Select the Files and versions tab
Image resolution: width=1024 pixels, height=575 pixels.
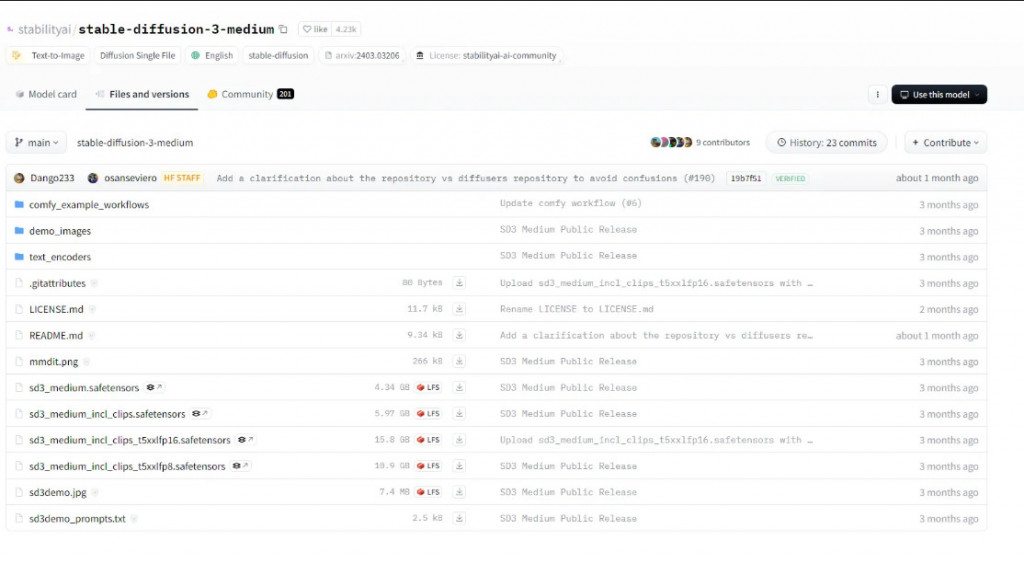point(142,94)
